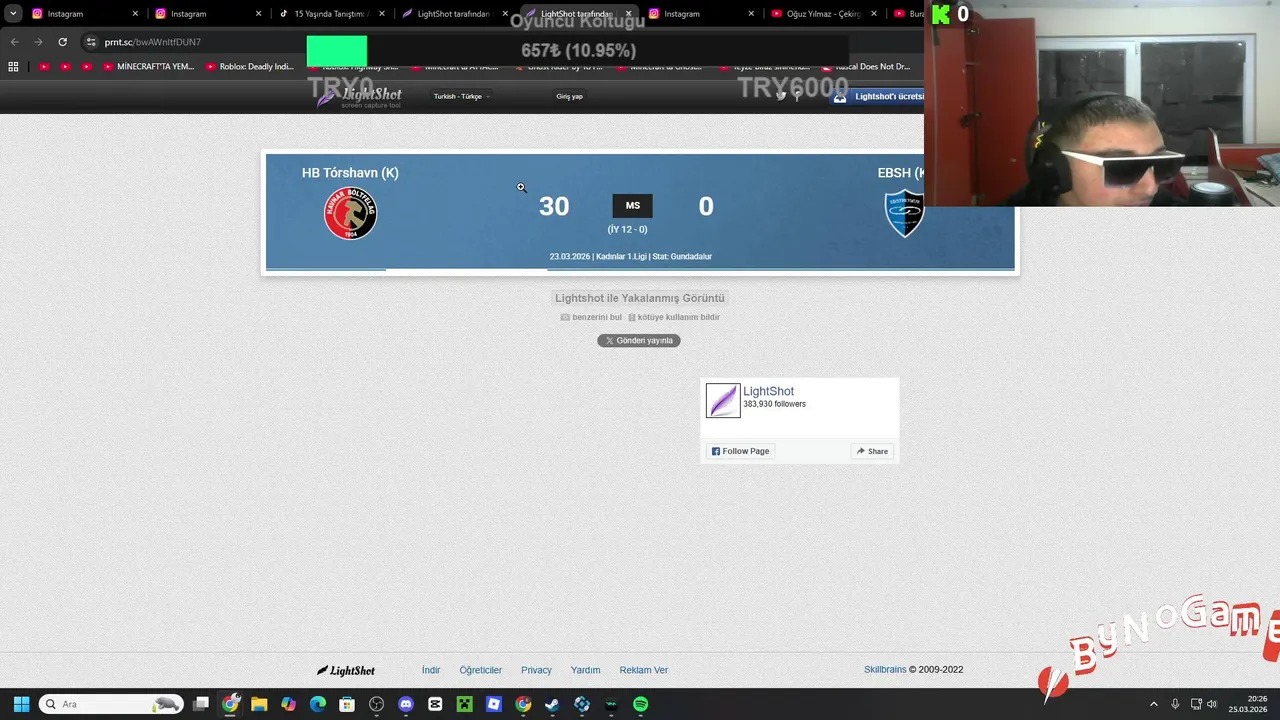Open the İndir footer link

click(431, 670)
